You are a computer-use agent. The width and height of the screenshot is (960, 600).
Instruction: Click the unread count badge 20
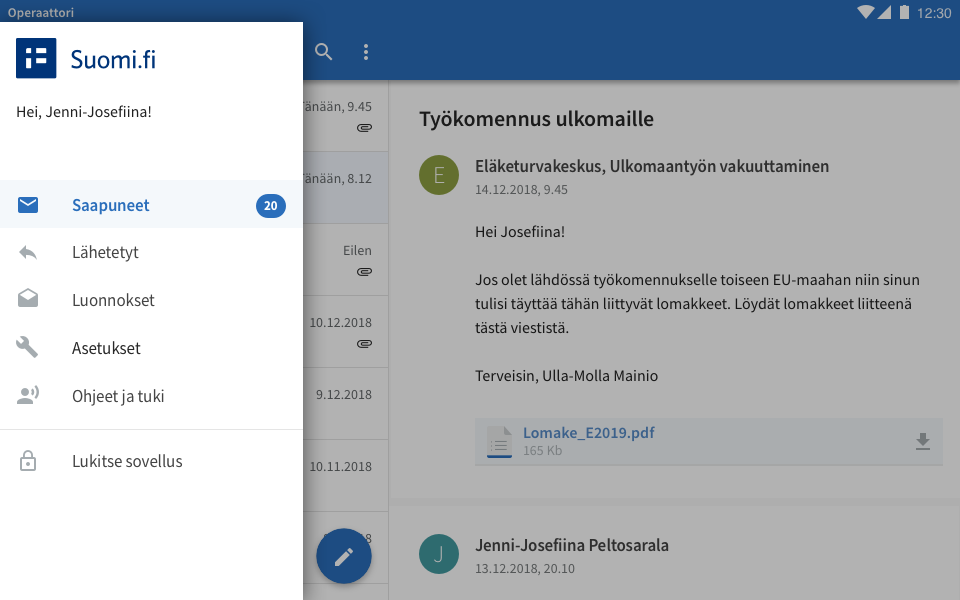click(271, 206)
